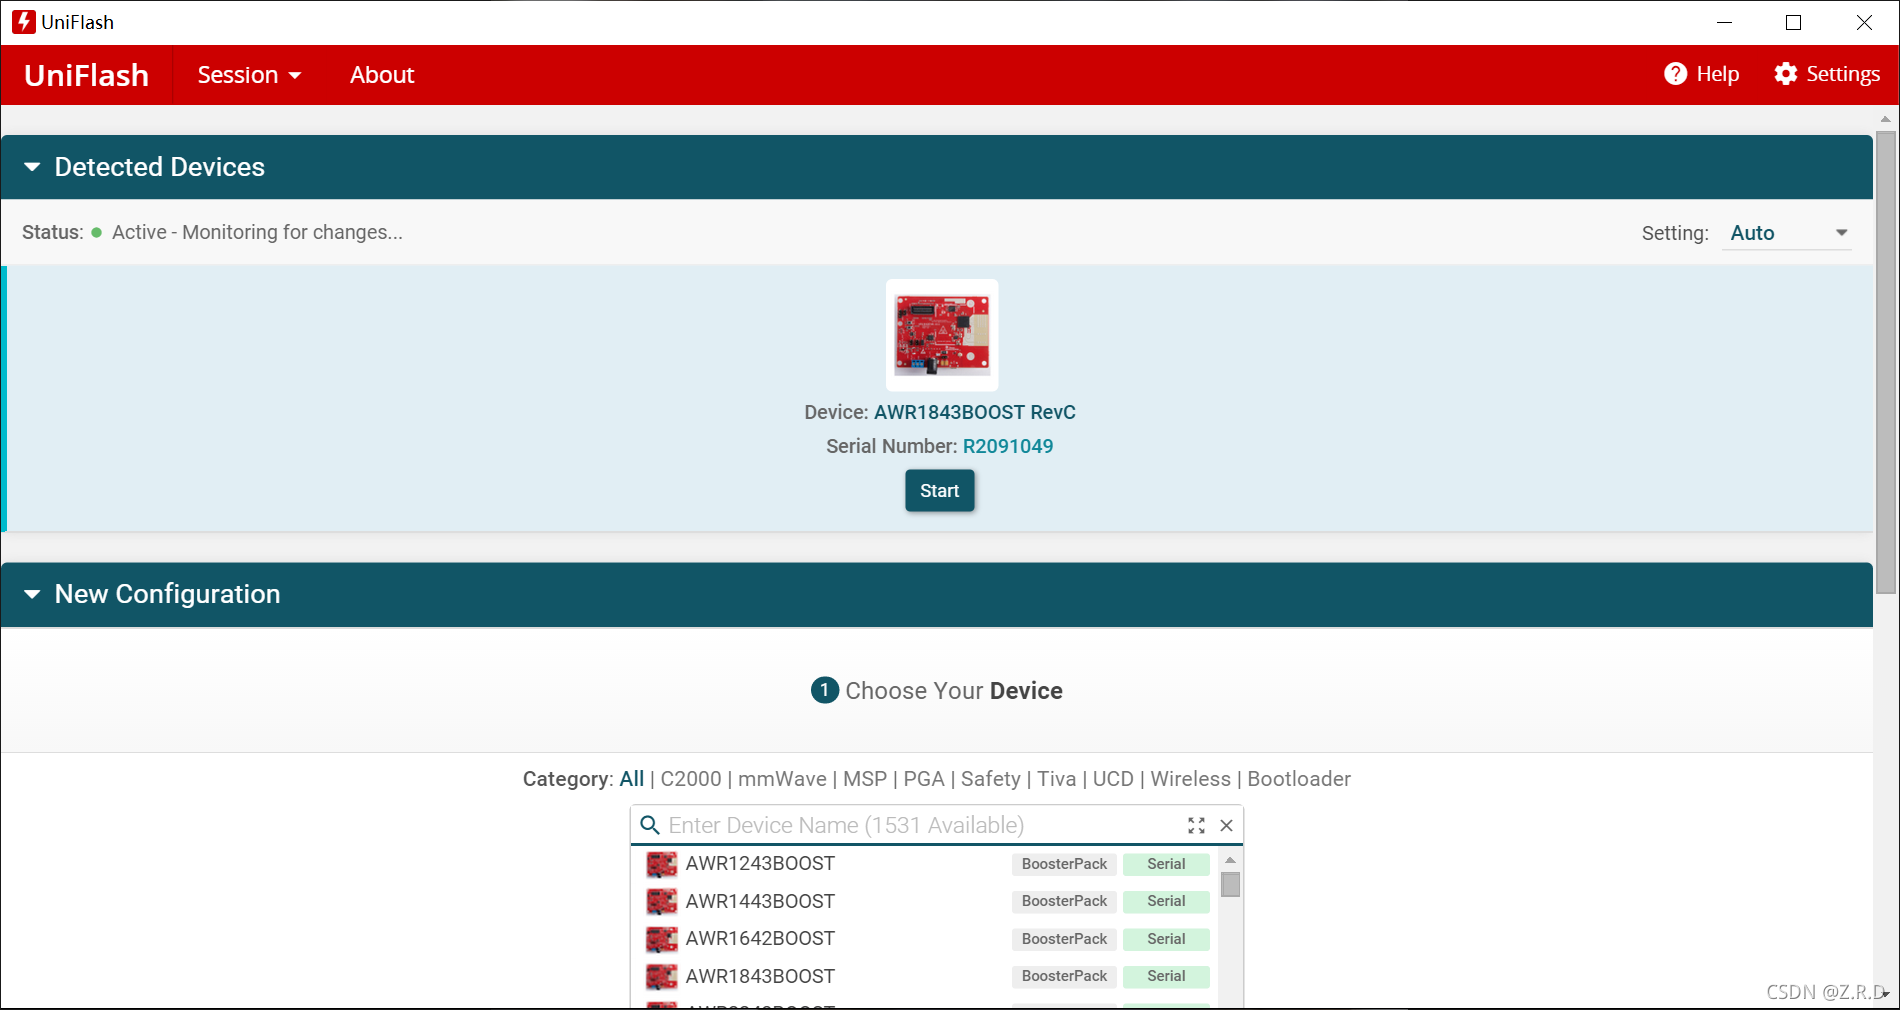
Task: Clear the device search with the X icon
Action: (x=1226, y=825)
